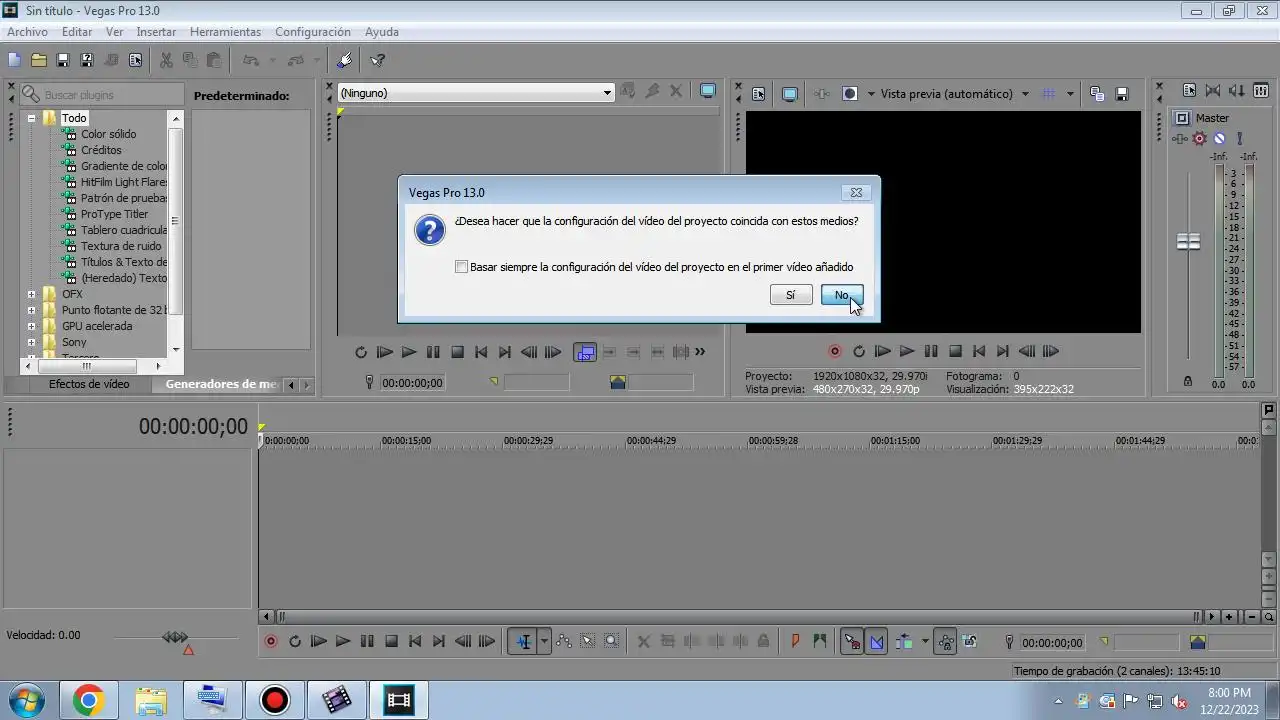Toggle automatic crossfades button
This screenshot has width=1280, height=720.
point(876,642)
